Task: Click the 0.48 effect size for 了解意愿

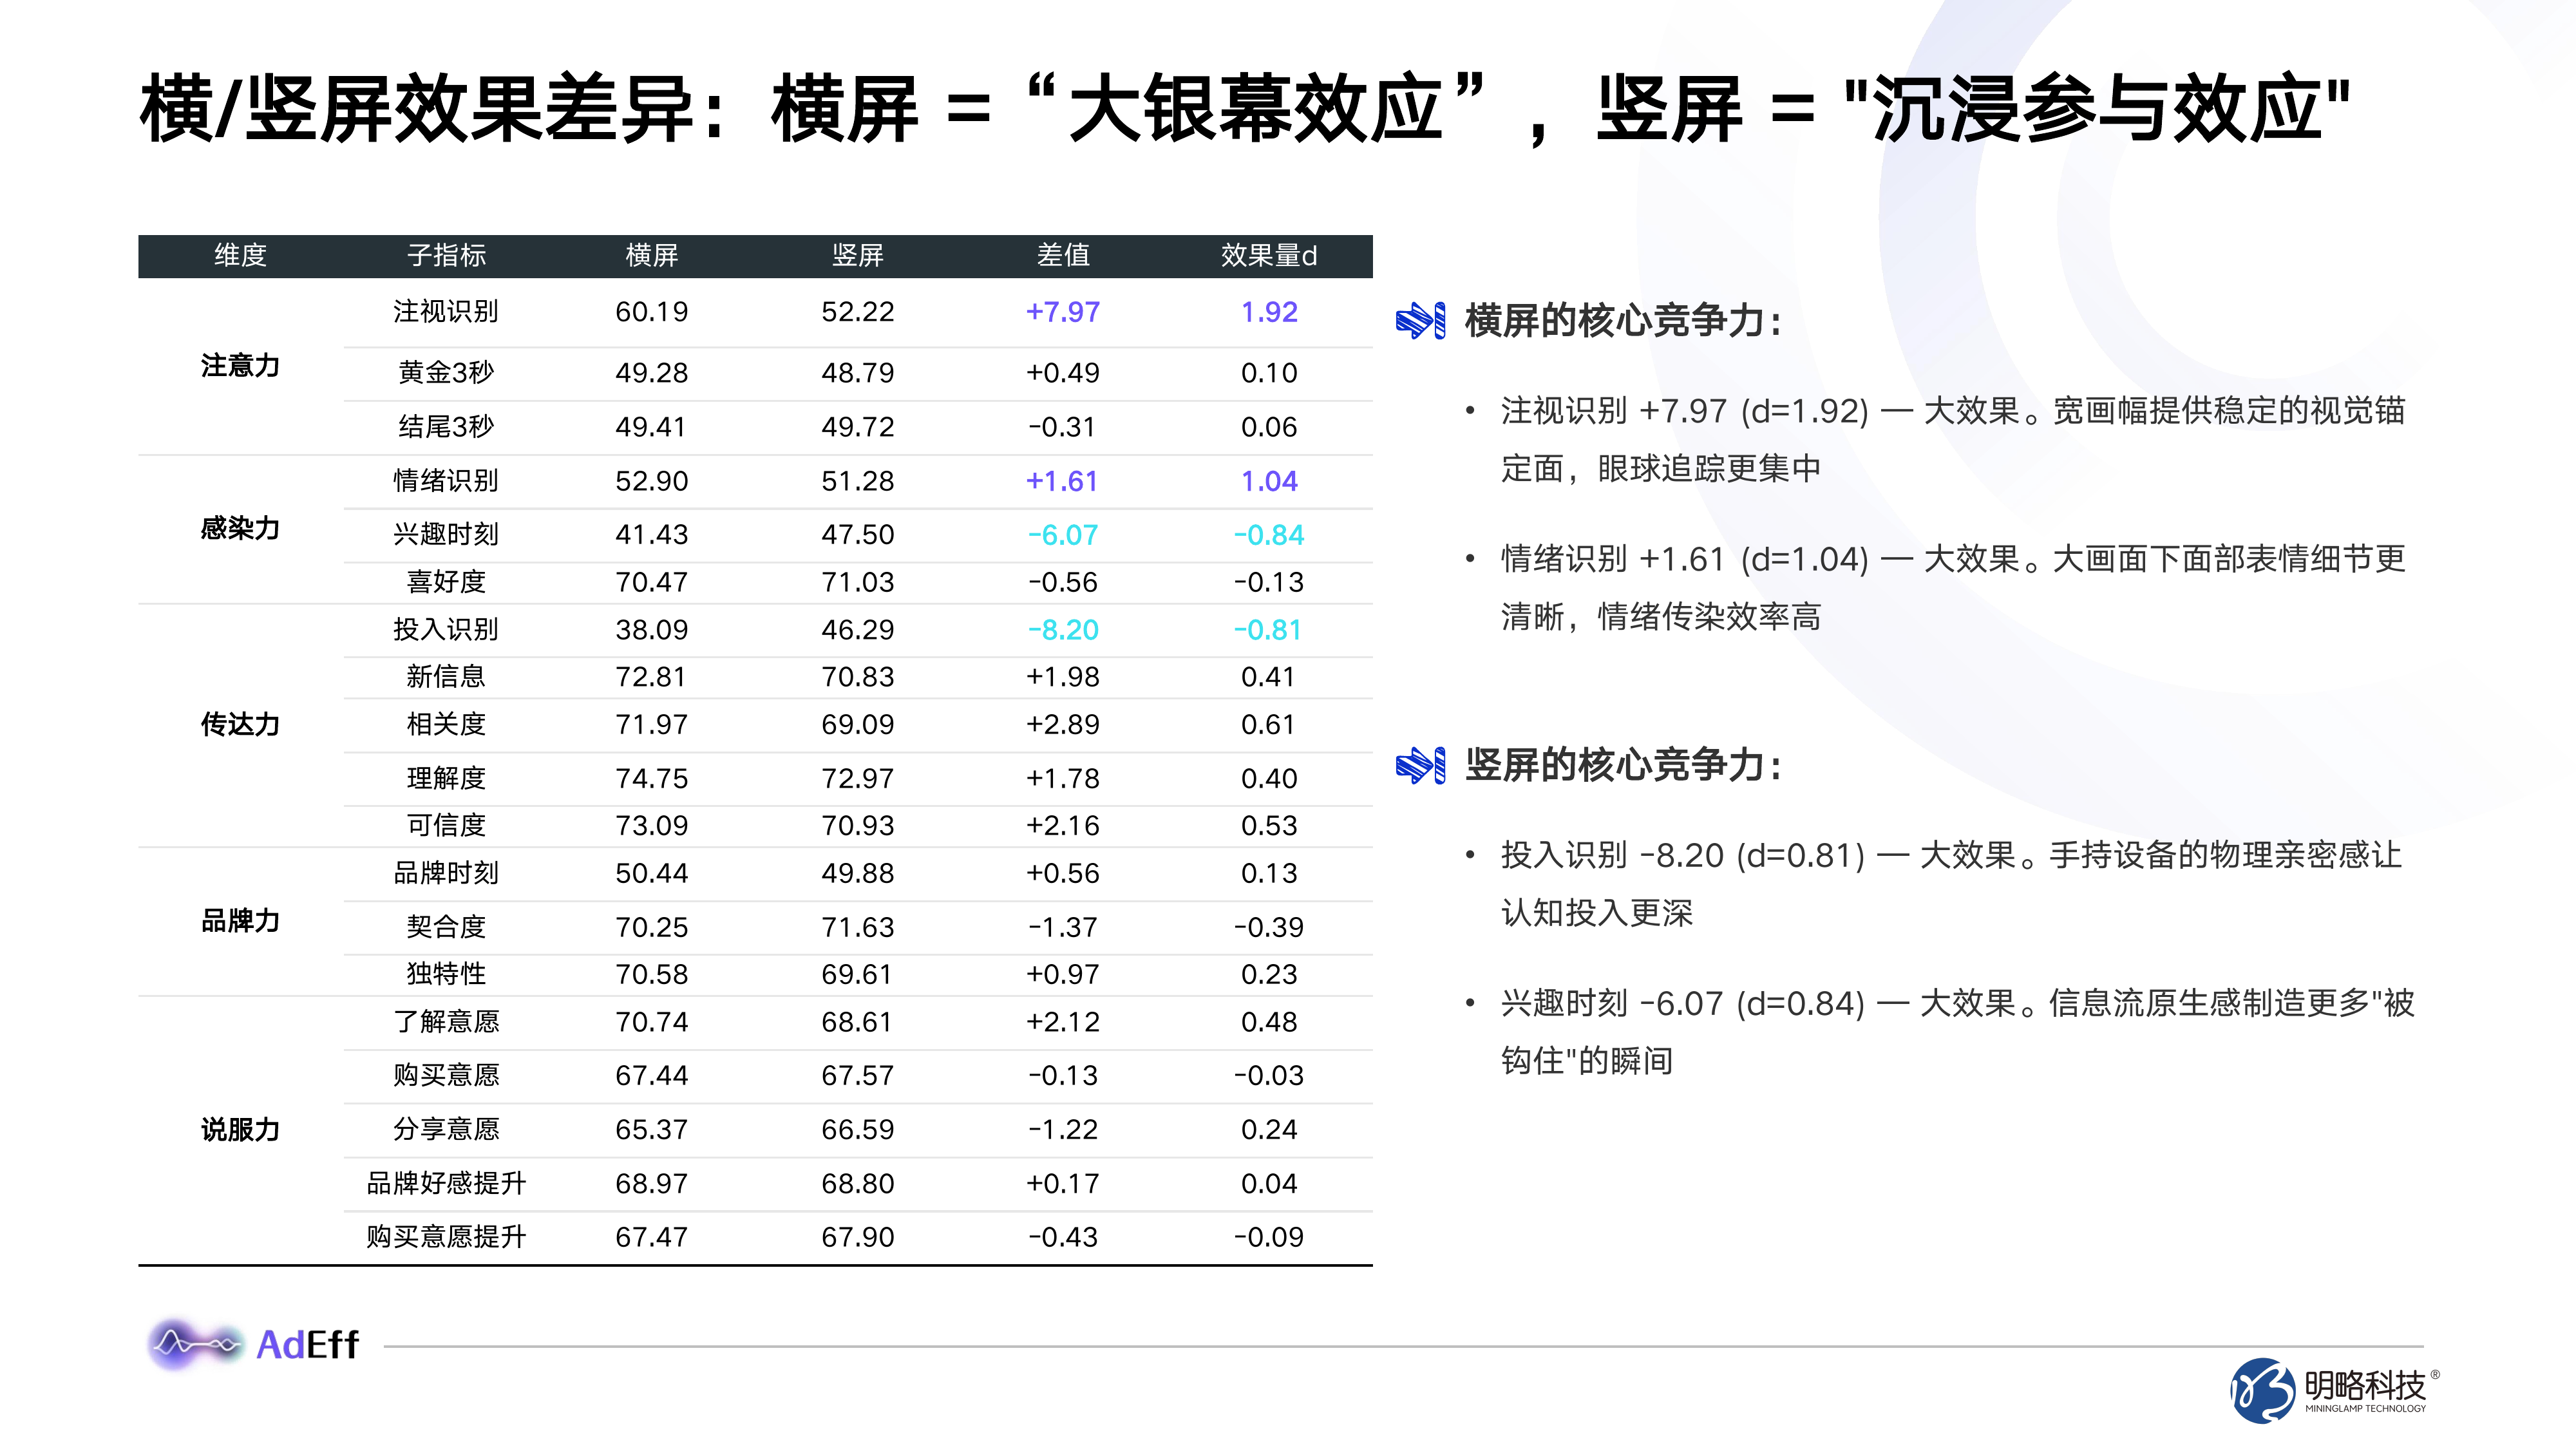Action: (1269, 1022)
